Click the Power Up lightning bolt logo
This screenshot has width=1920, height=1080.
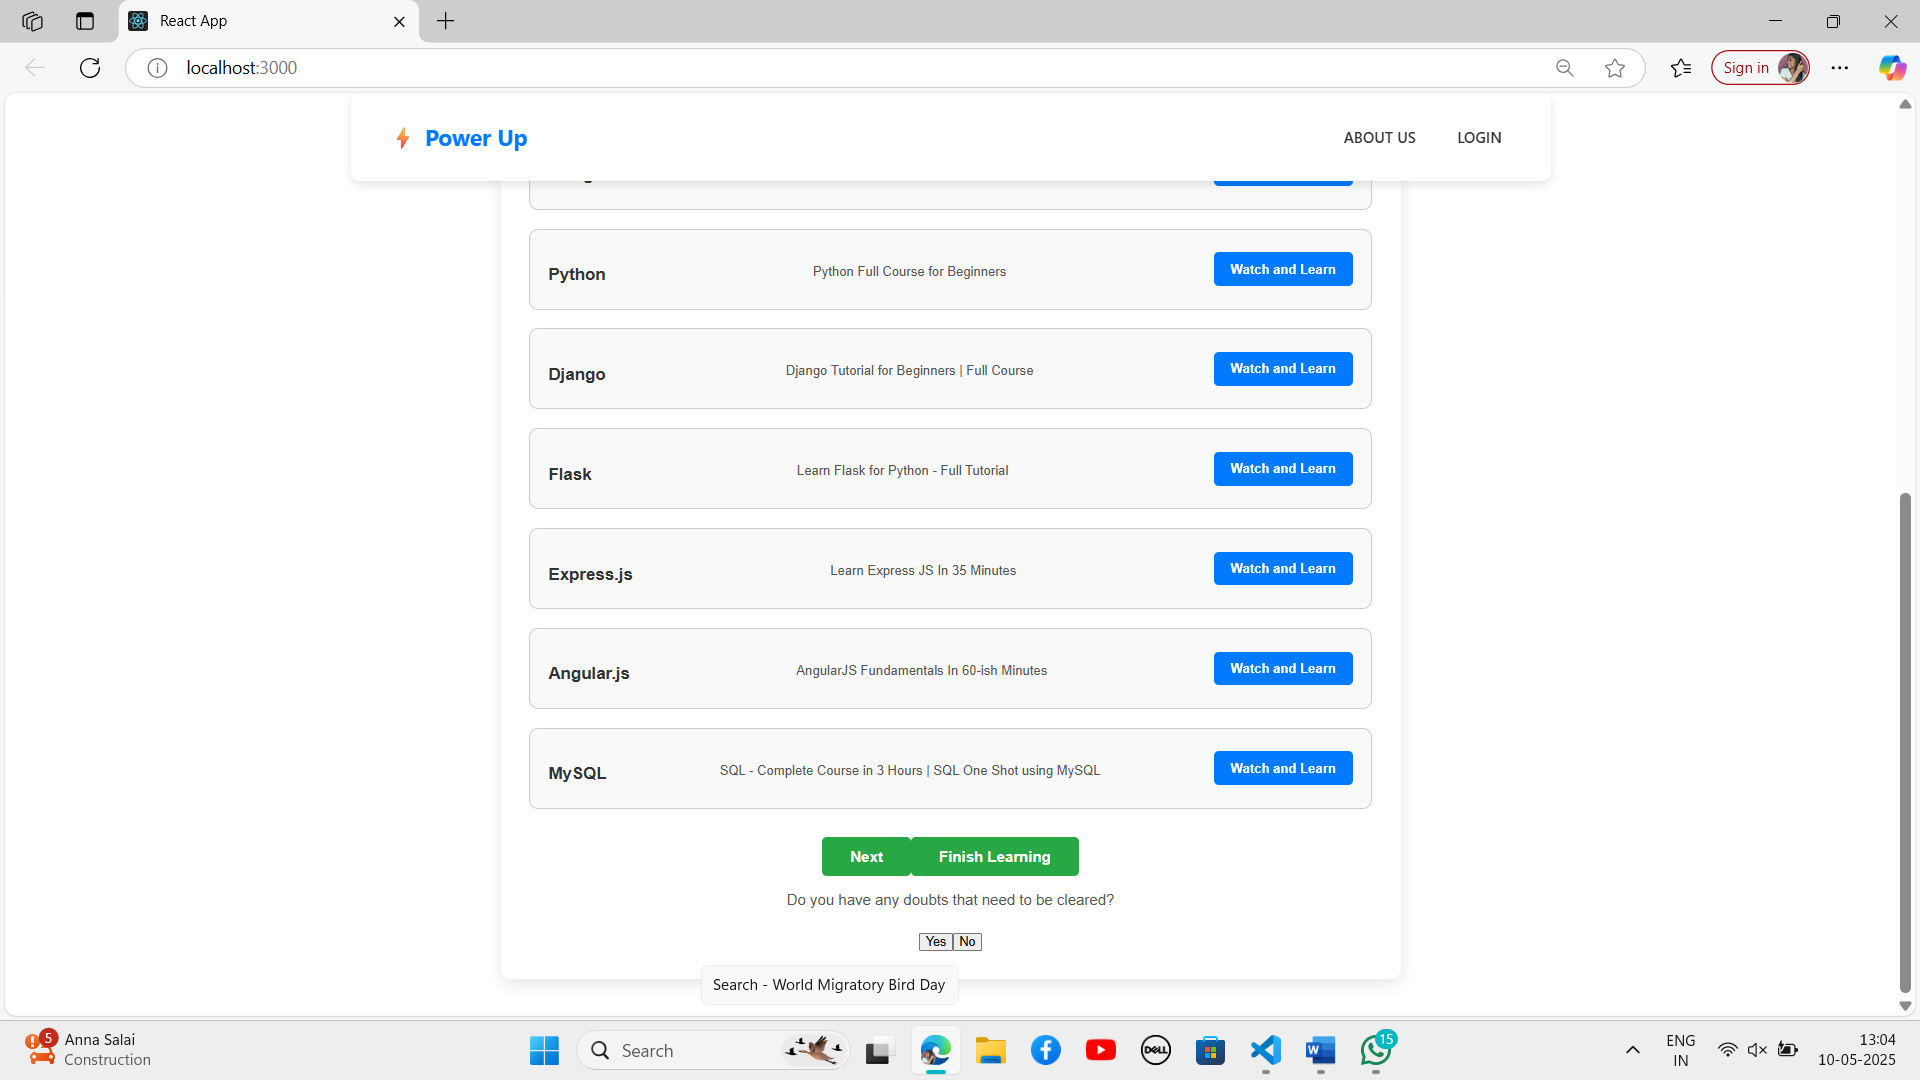pos(402,138)
